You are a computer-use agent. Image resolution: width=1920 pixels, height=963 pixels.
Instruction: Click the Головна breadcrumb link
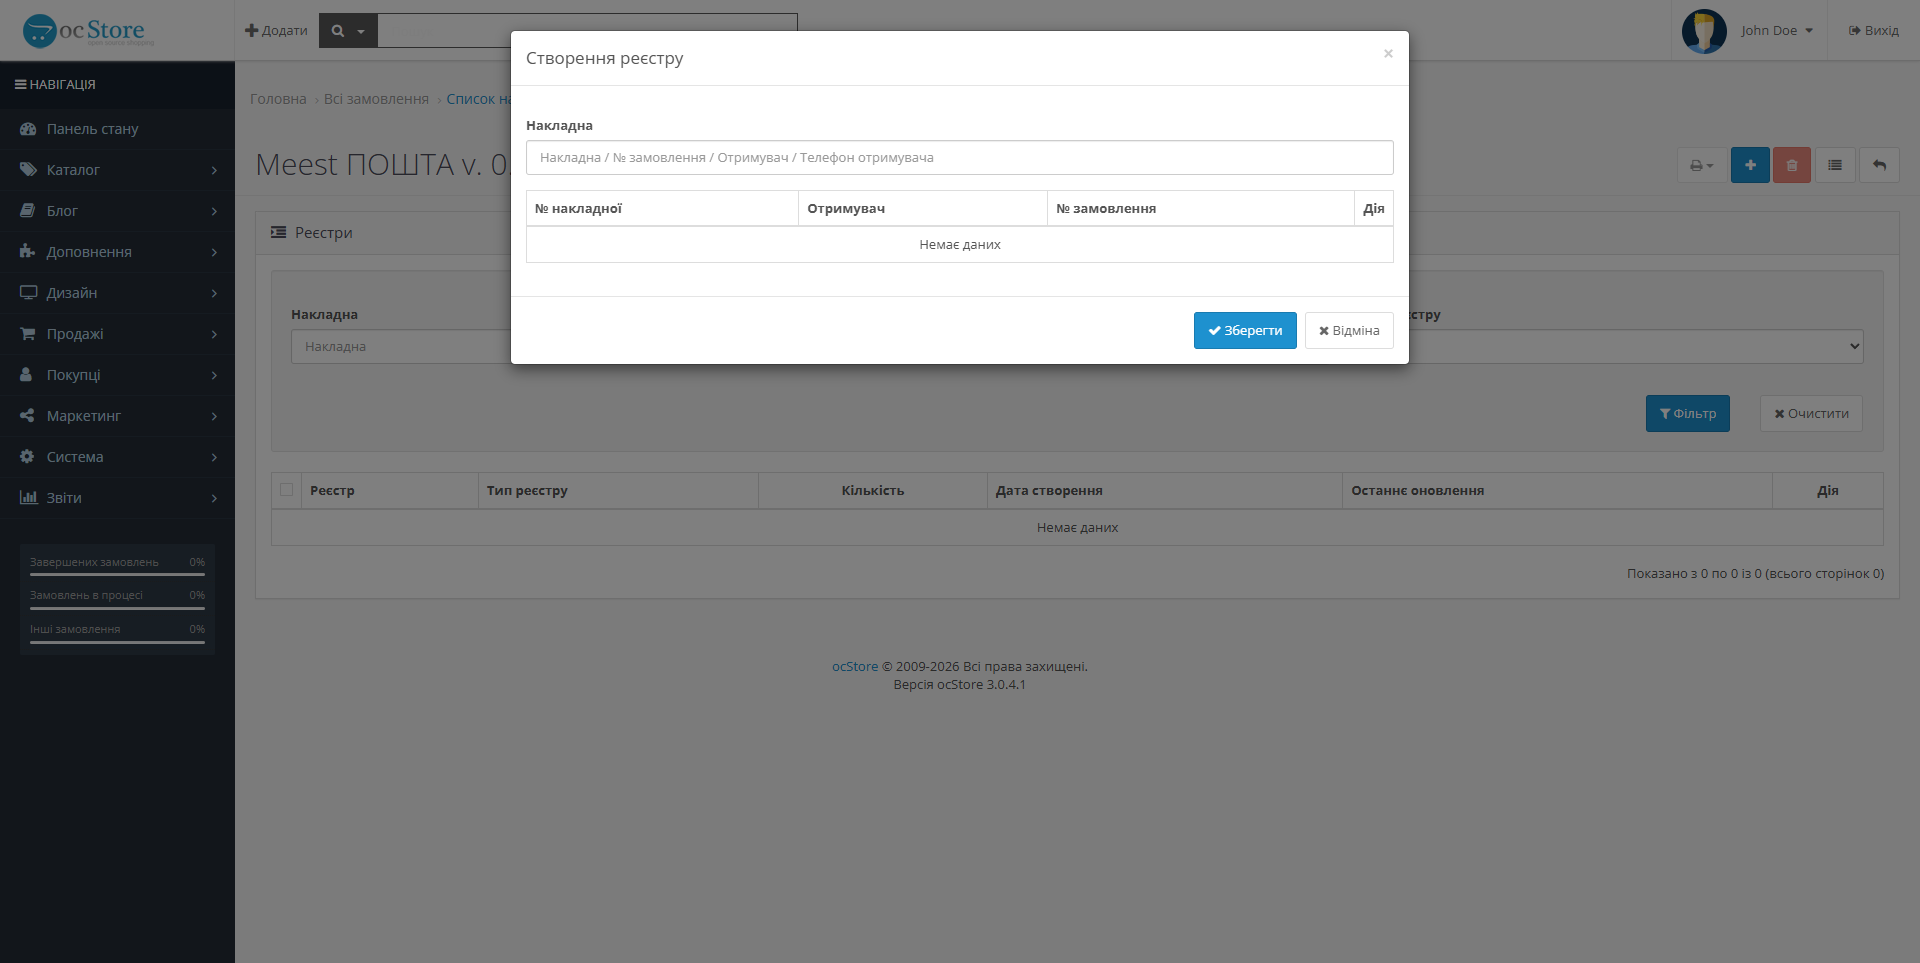coord(278,99)
